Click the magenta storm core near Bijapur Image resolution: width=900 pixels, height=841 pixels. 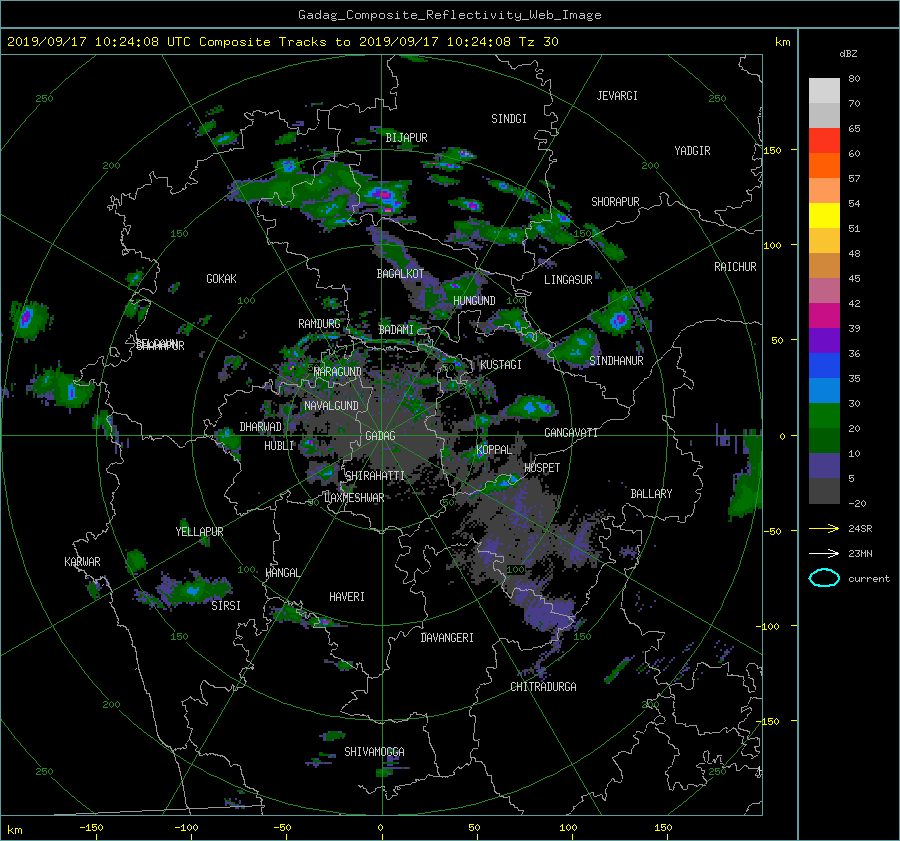[x=383, y=195]
